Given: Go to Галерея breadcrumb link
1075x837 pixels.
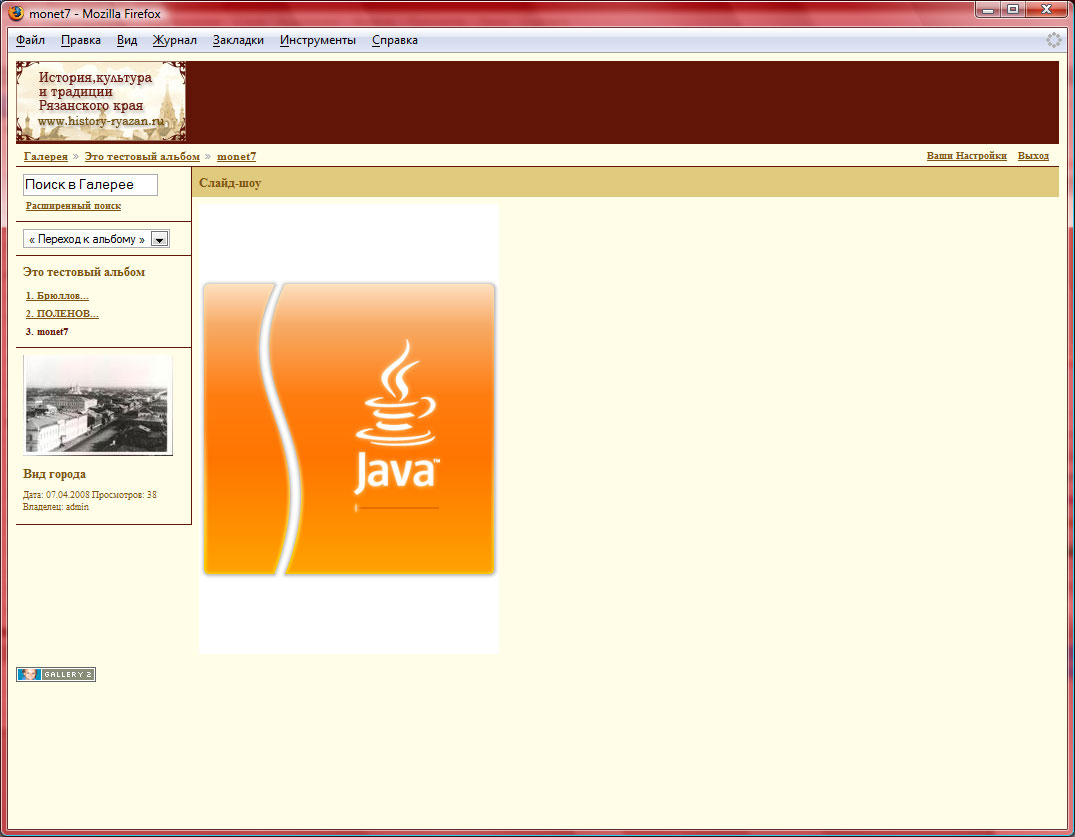Looking at the screenshot, I should click(x=46, y=156).
